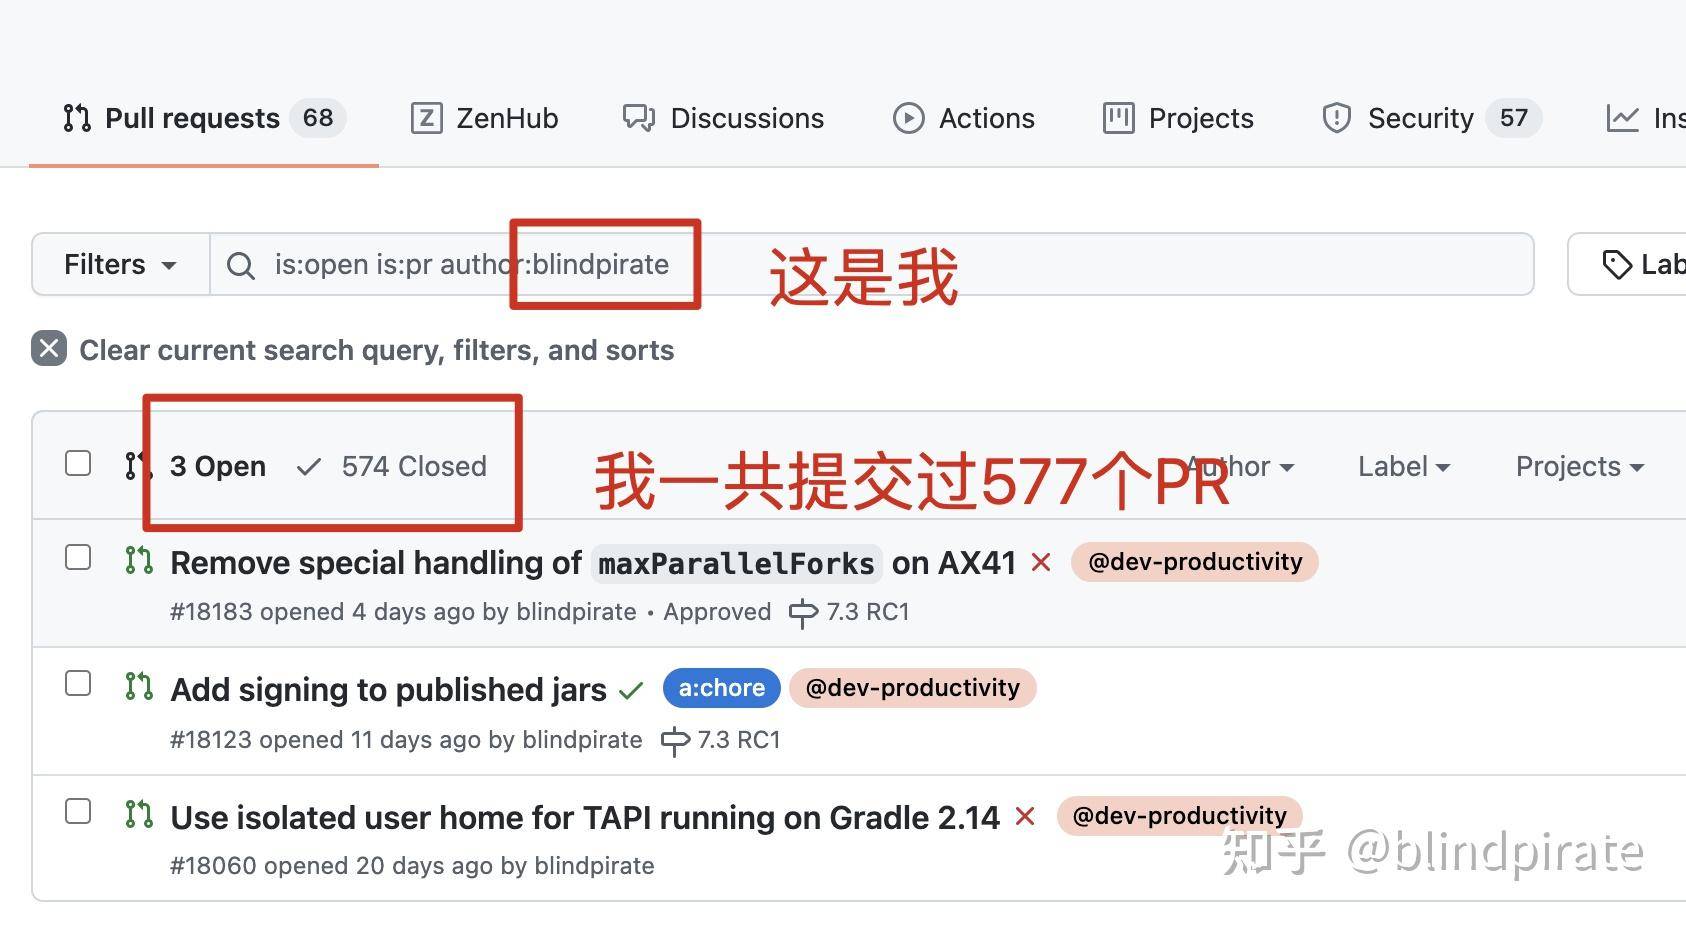Open the Discussions tab
Image resolution: width=1686 pixels, height=926 pixels.
[724, 118]
